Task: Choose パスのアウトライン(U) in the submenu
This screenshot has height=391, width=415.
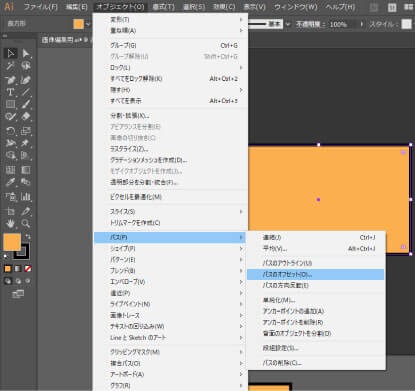Action: 315,263
